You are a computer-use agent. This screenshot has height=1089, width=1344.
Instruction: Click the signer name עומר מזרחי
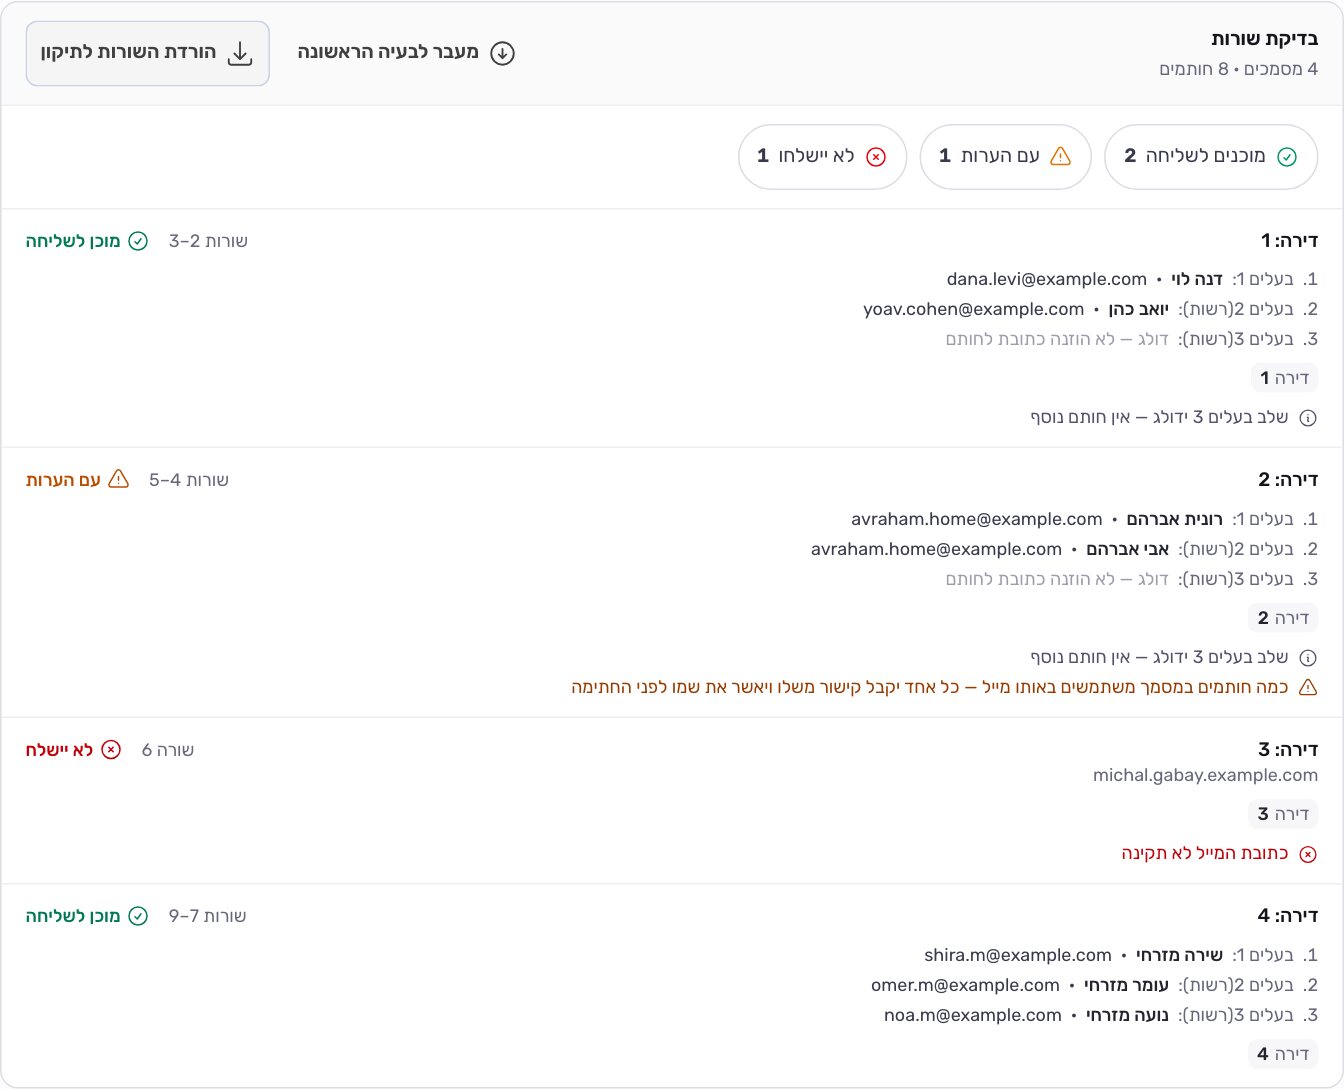pos(1127,985)
